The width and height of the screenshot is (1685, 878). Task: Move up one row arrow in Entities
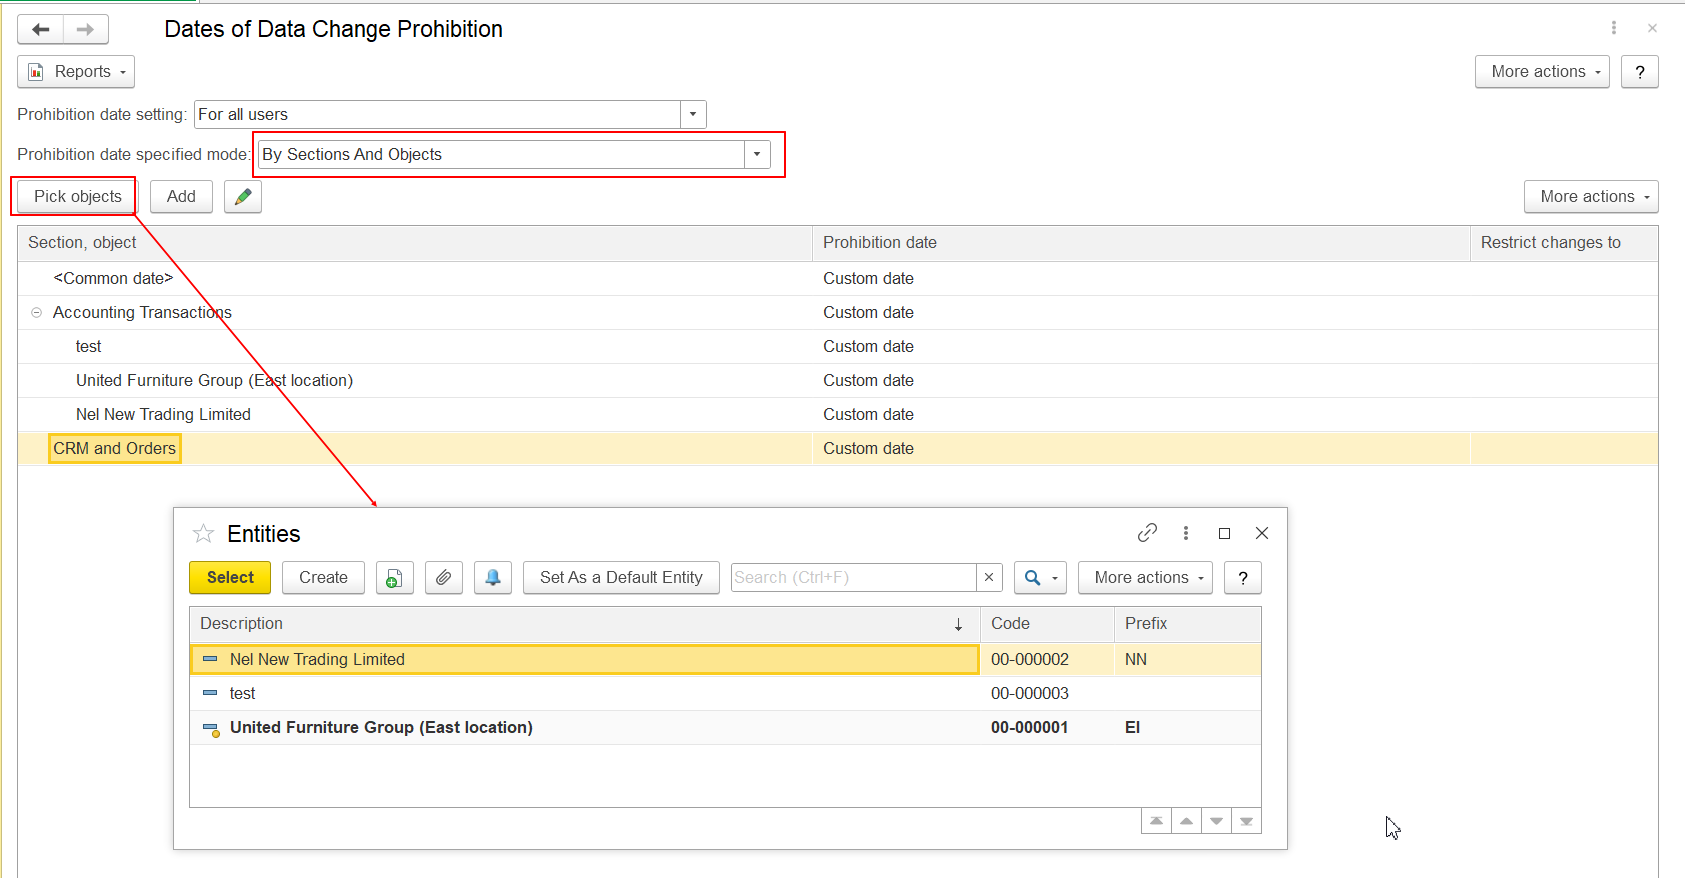pyautogui.click(x=1186, y=821)
